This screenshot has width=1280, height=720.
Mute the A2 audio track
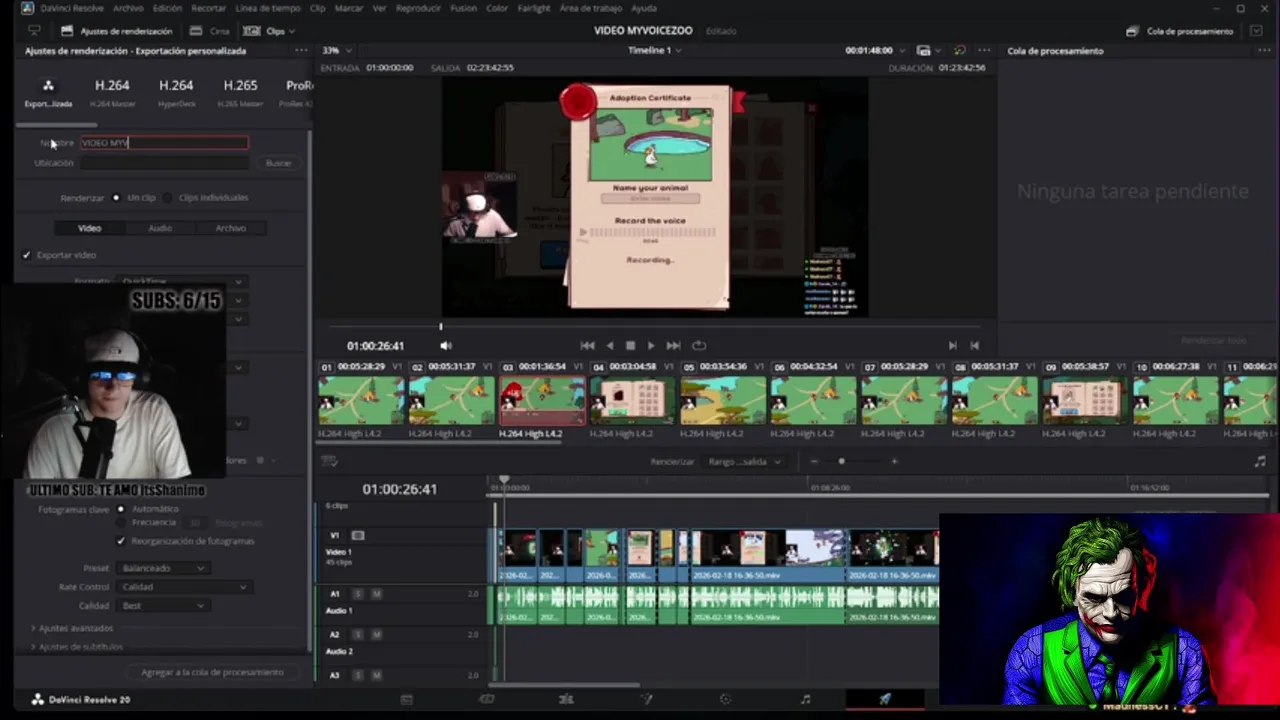[x=376, y=635]
